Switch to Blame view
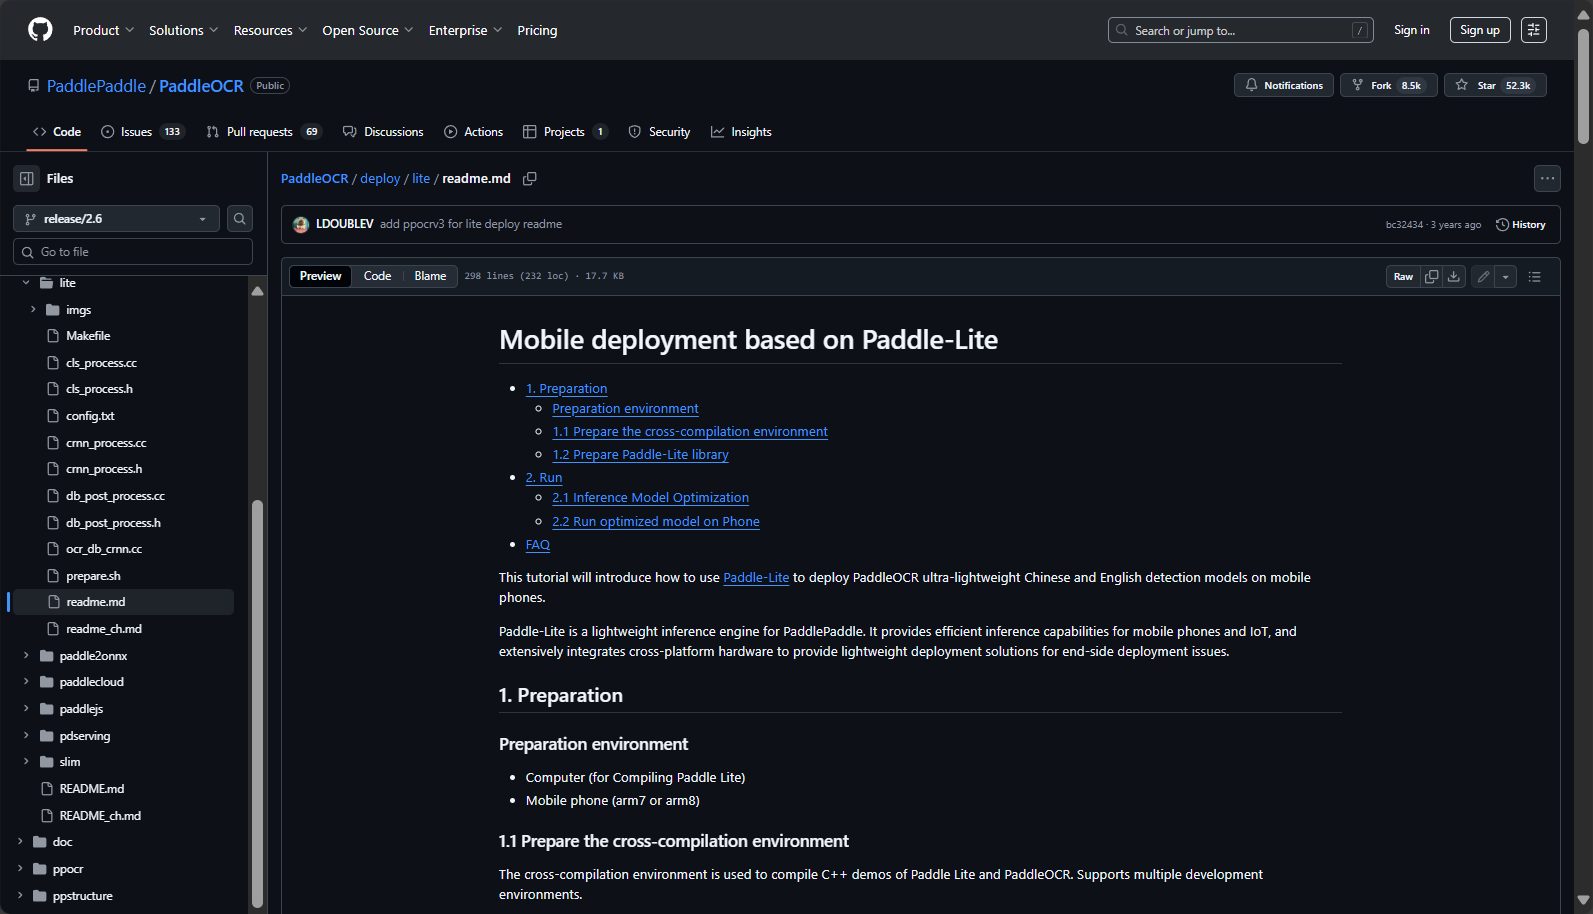1593x914 pixels. (x=430, y=276)
